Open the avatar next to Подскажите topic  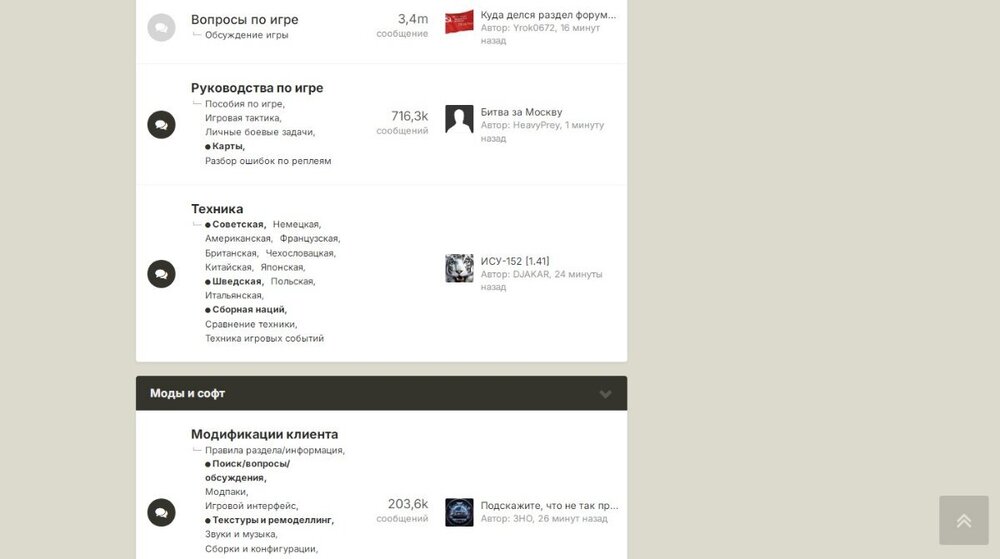pos(459,512)
